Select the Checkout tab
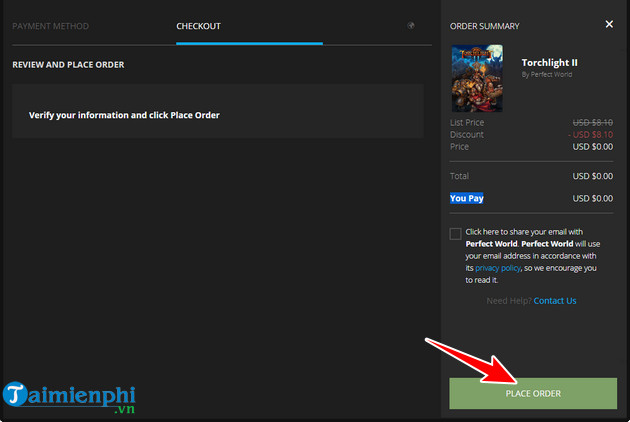 point(198,26)
